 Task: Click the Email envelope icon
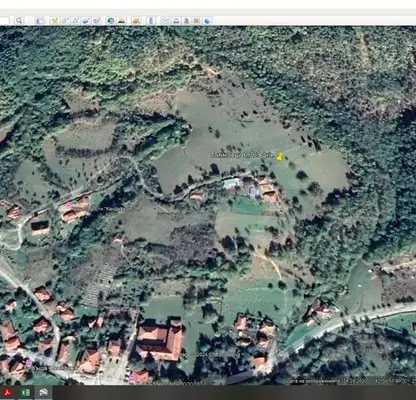tap(165, 21)
